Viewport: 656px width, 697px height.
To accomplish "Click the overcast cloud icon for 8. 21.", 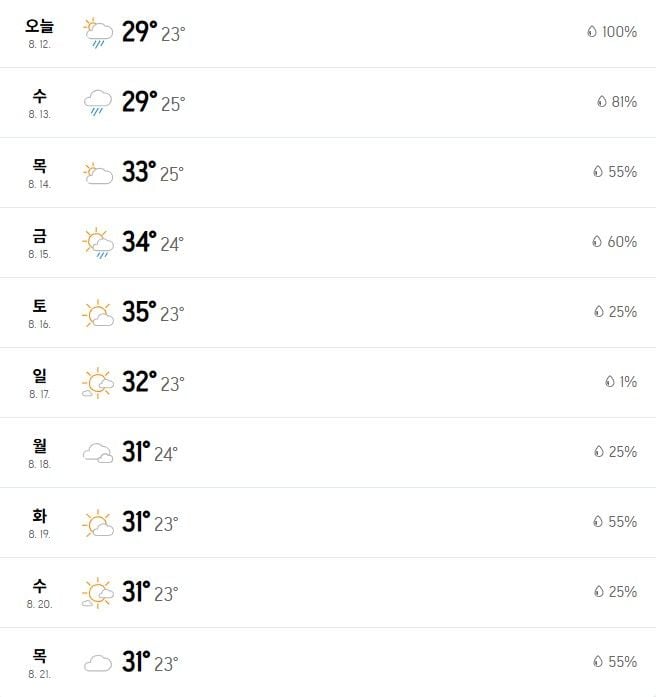I will click(98, 663).
